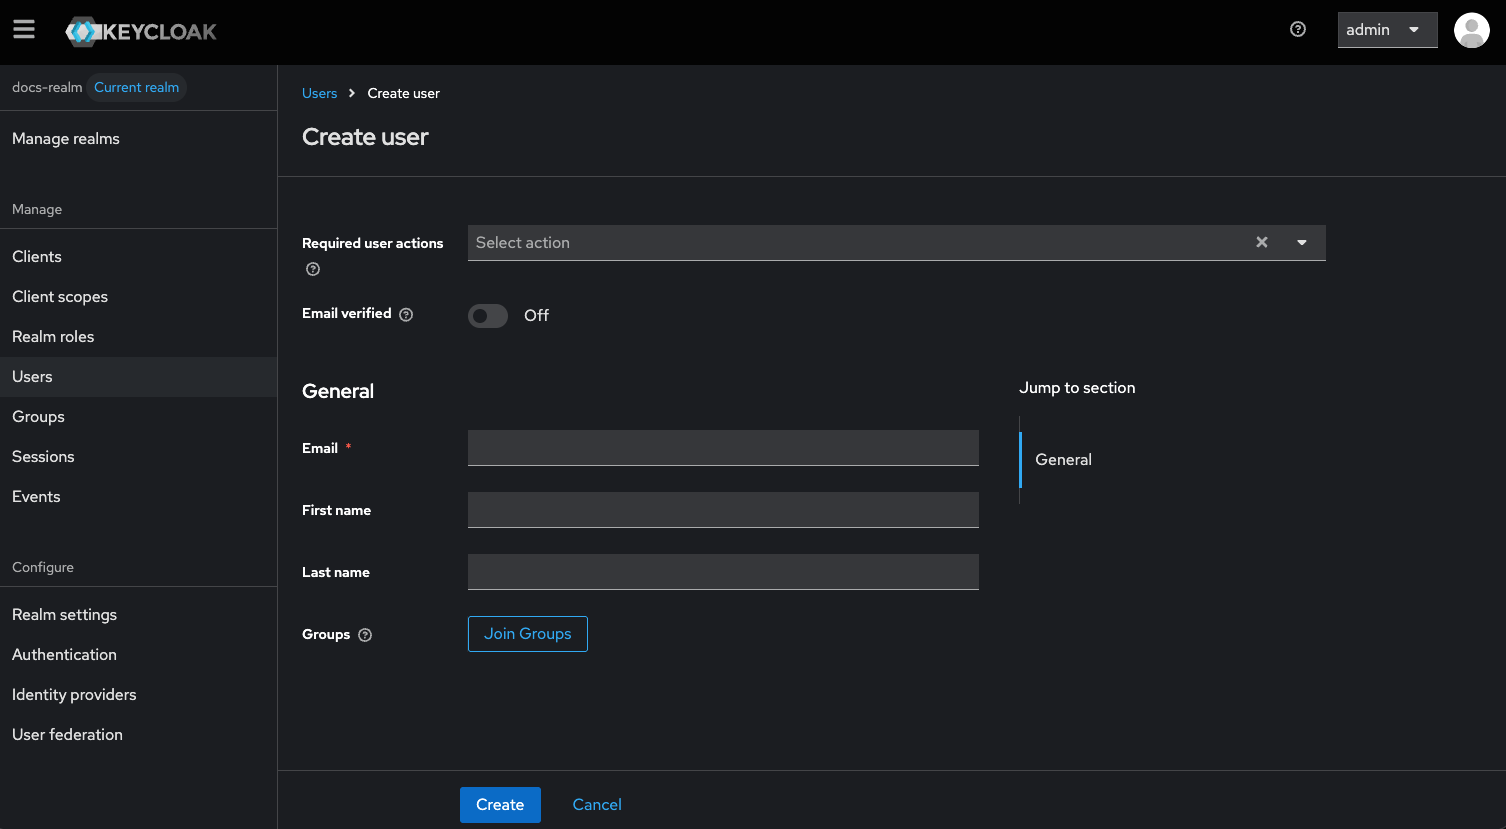Click the Cancel link
1506x829 pixels.
[x=597, y=805]
